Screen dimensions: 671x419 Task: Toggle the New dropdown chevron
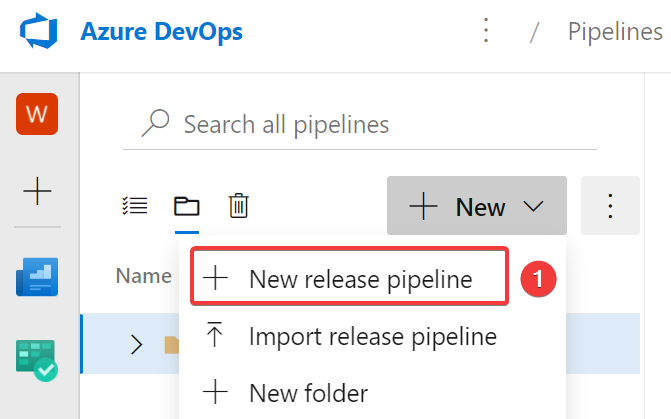[x=533, y=207]
